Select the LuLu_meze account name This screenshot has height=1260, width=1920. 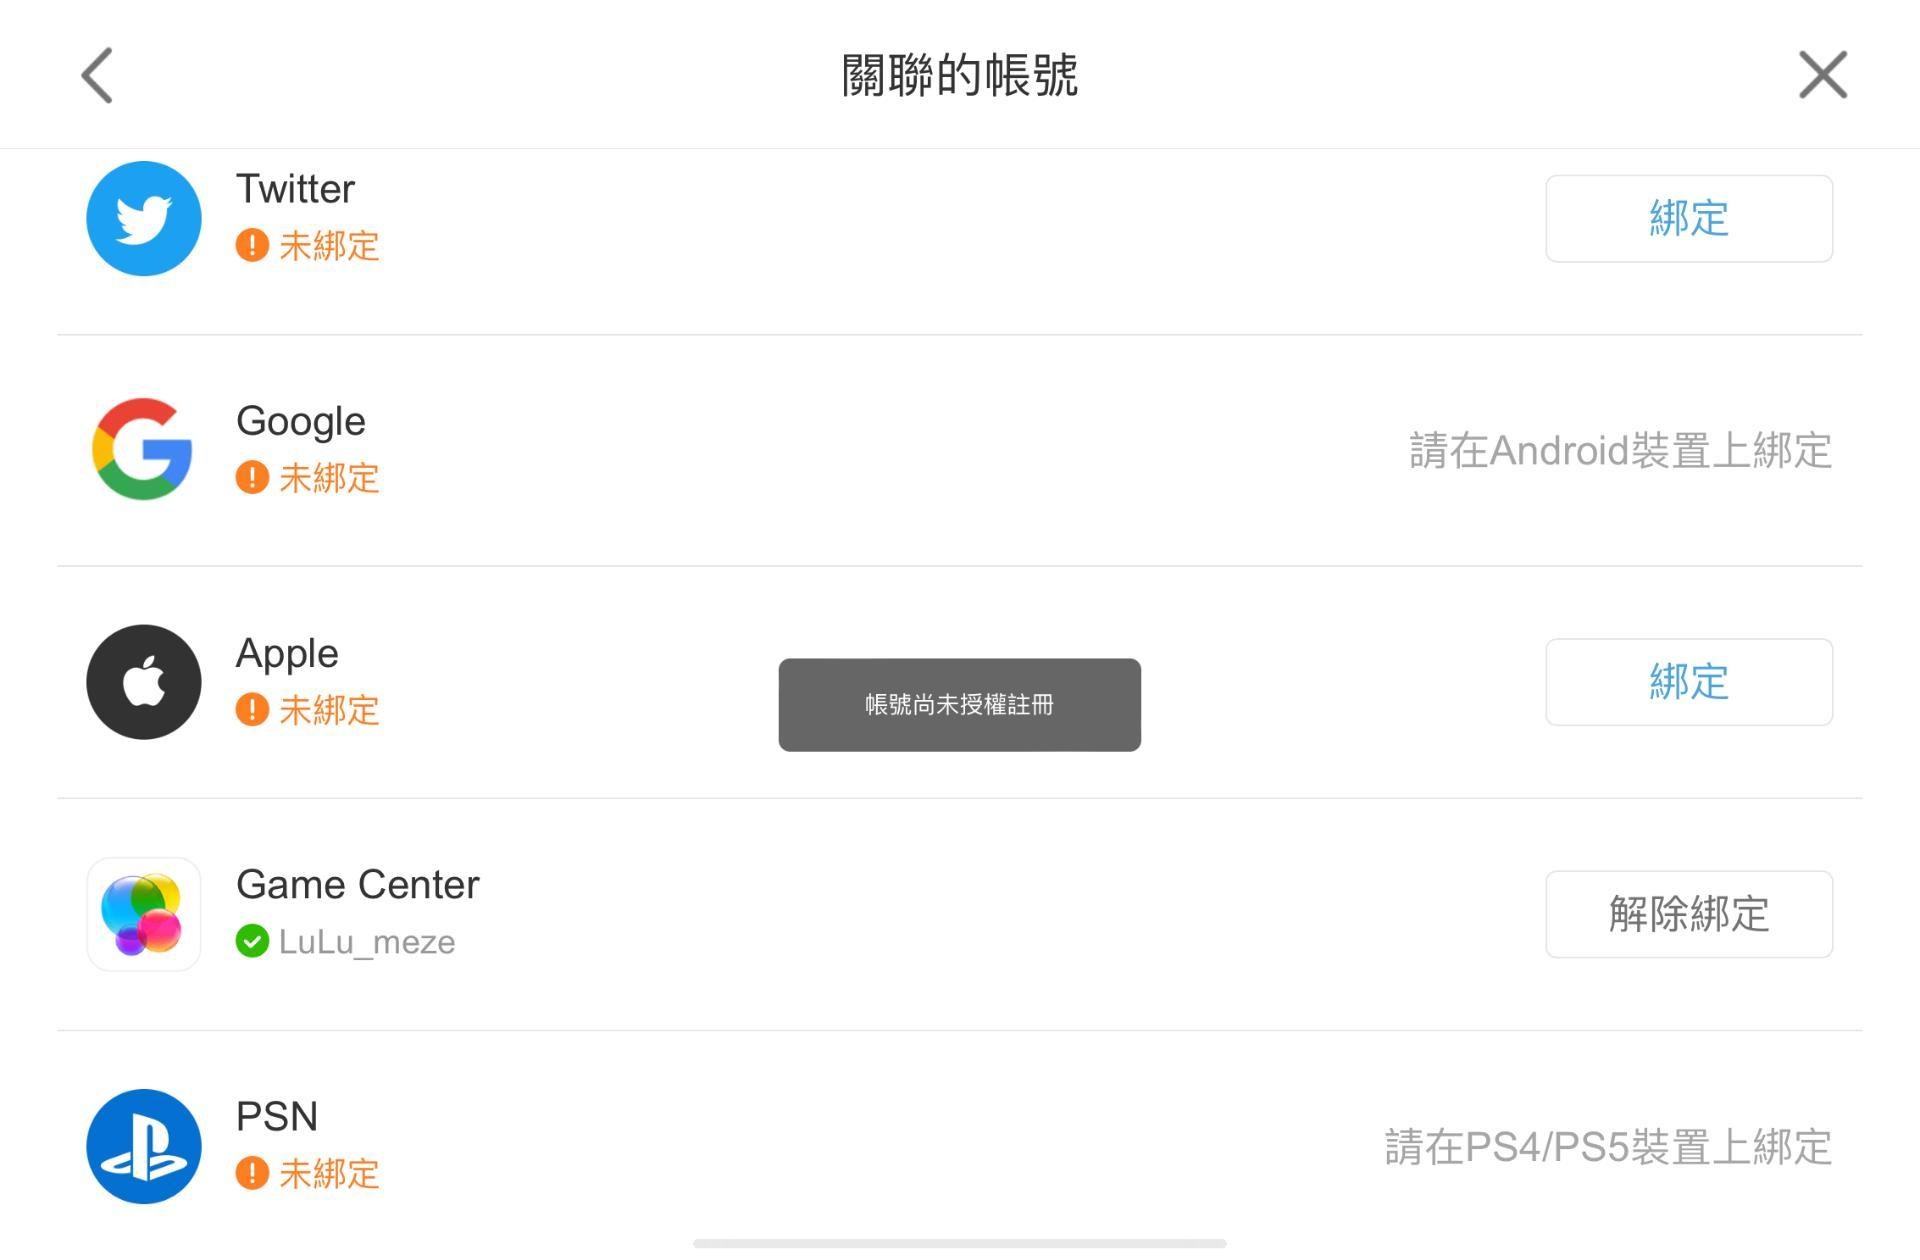tap(367, 942)
